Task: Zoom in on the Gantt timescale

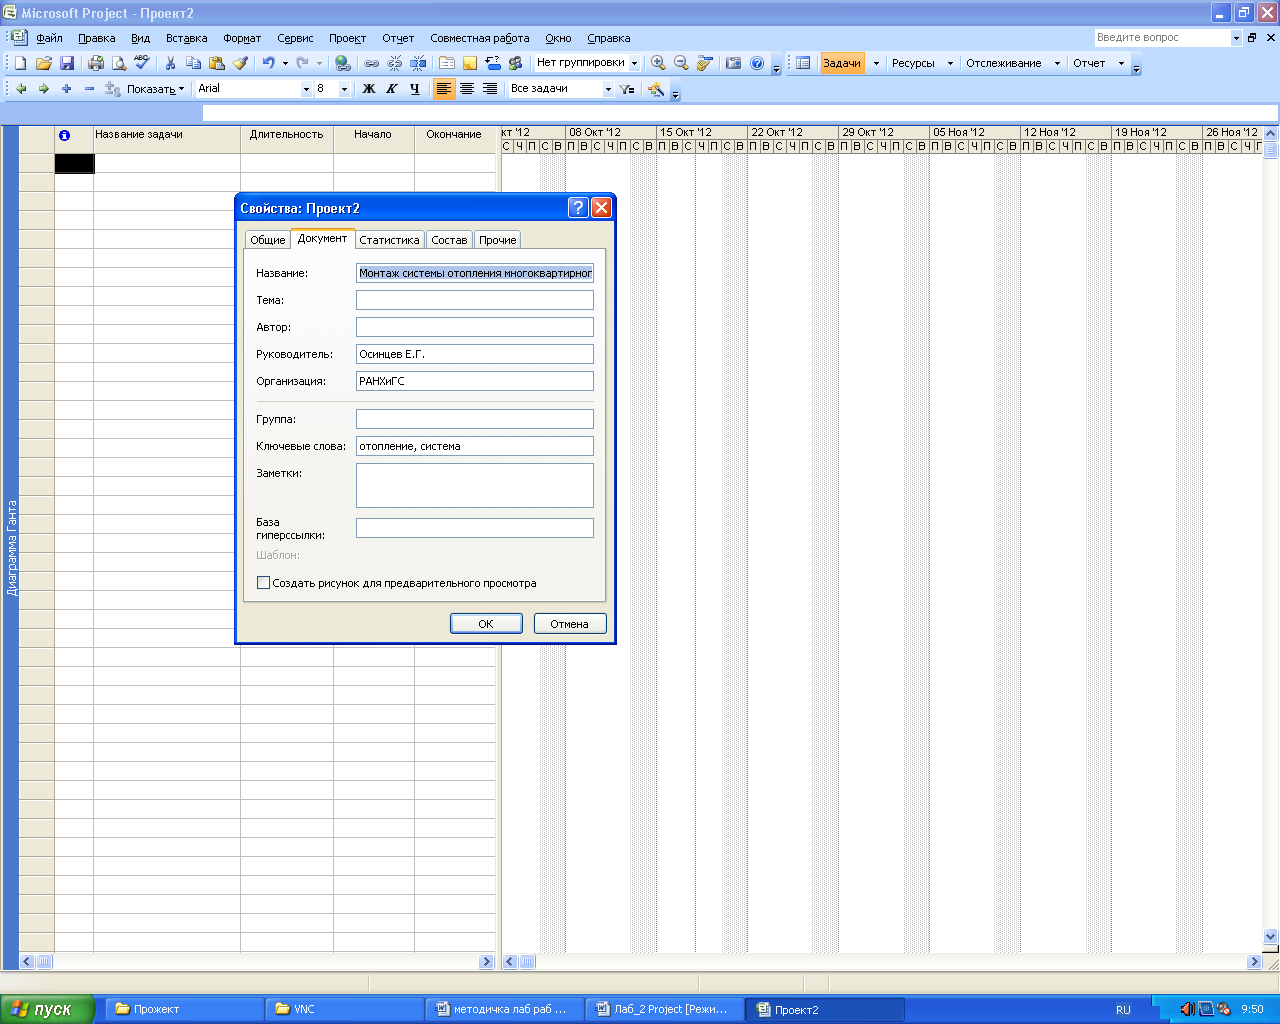Action: point(658,63)
